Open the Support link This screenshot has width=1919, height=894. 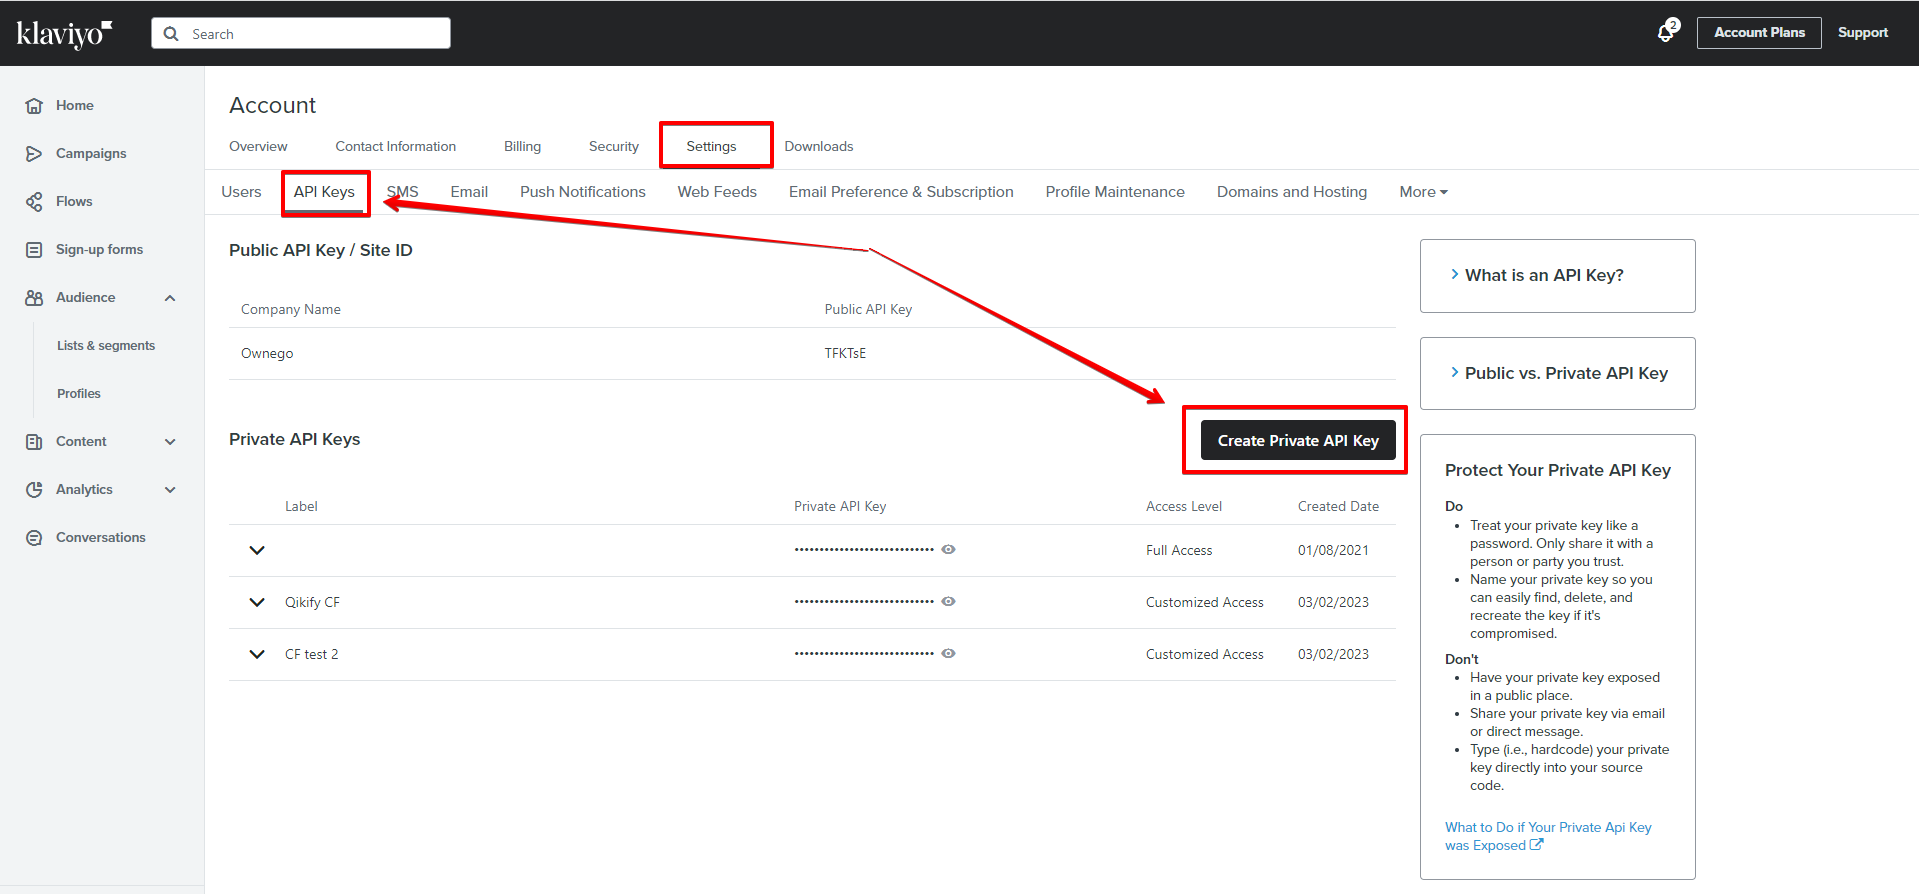click(1863, 33)
